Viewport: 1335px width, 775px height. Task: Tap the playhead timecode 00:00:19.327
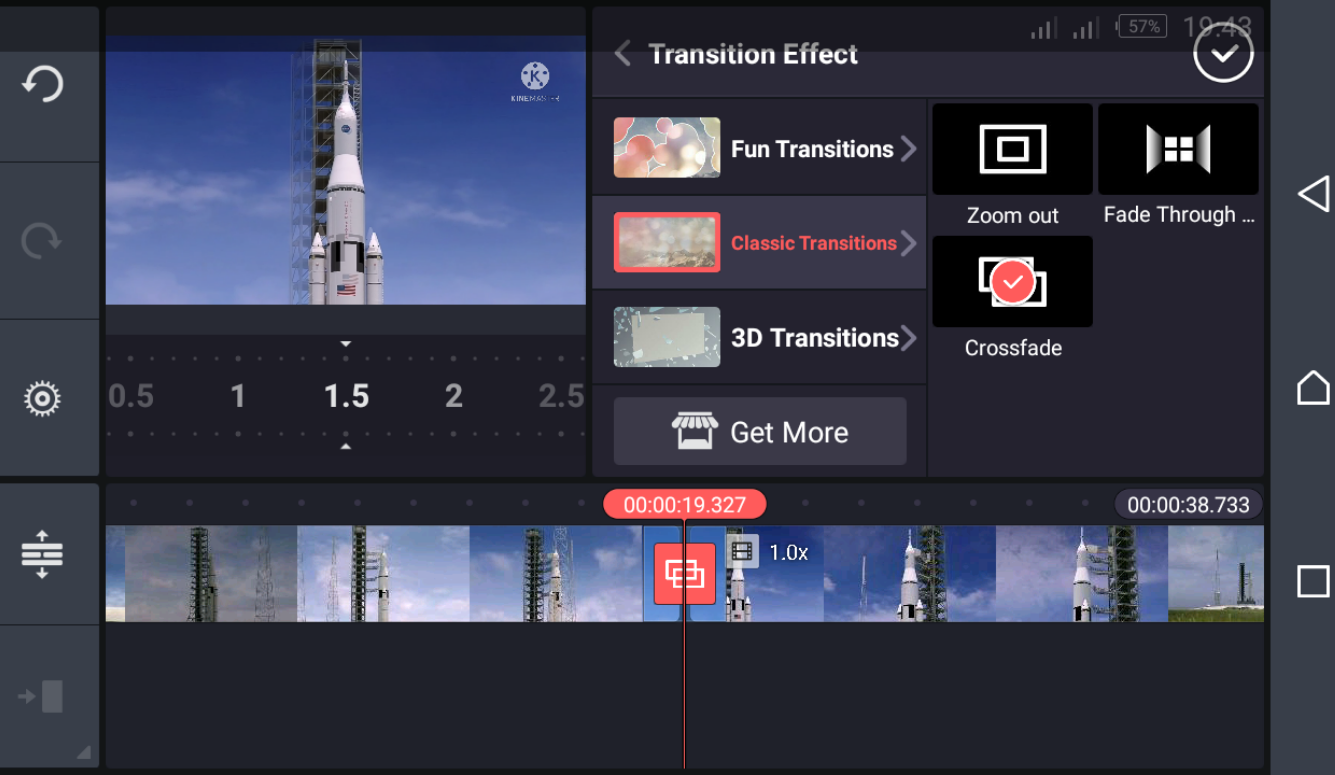(684, 504)
